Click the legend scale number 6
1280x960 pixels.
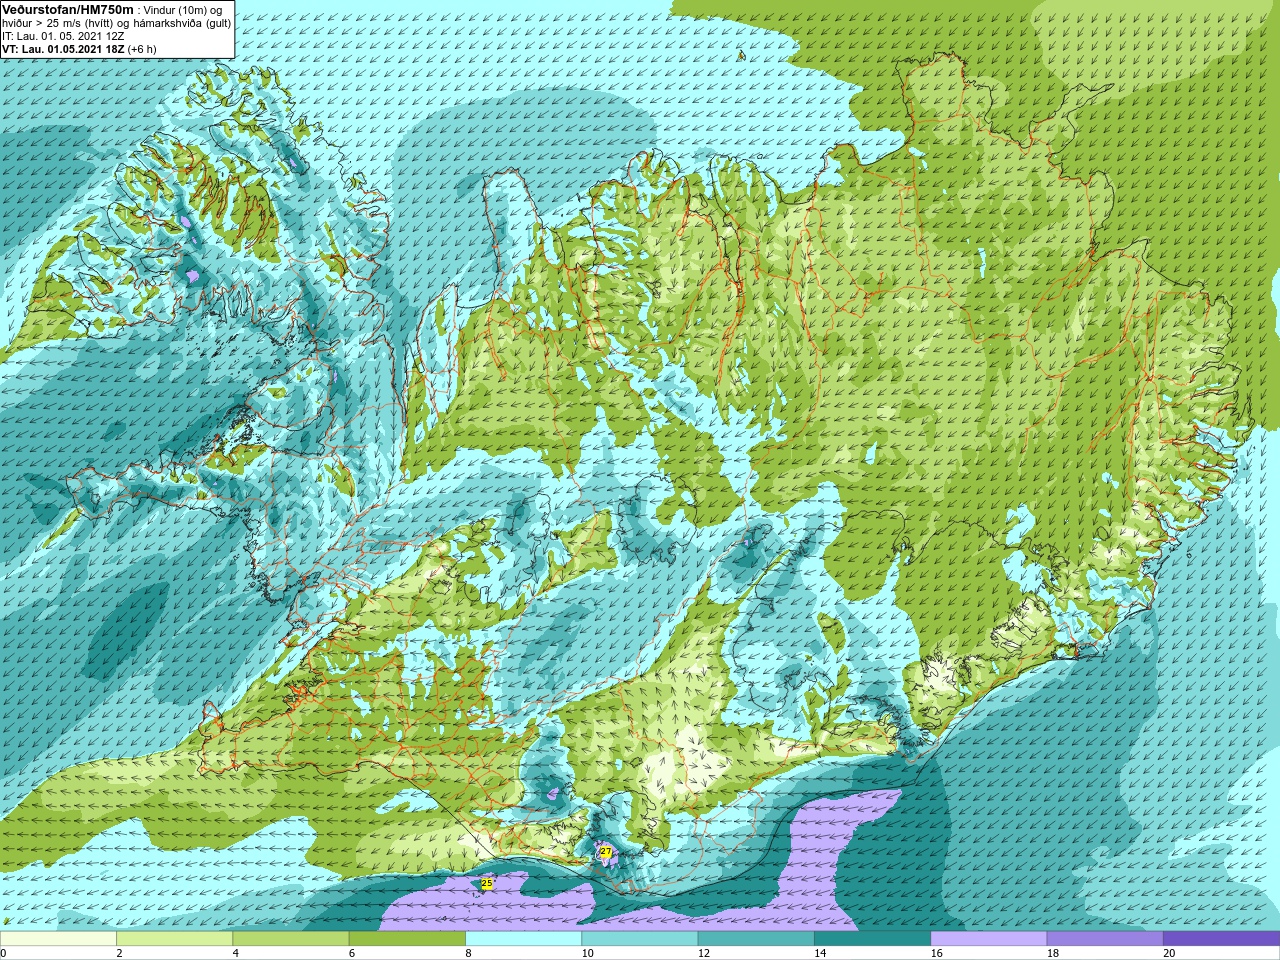[x=352, y=953]
